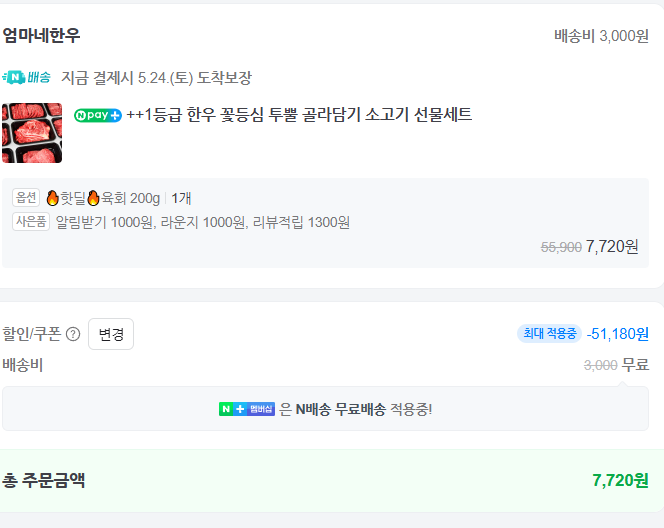Click the 엄마네한우 store name
This screenshot has width=664, height=528.
tap(41, 35)
